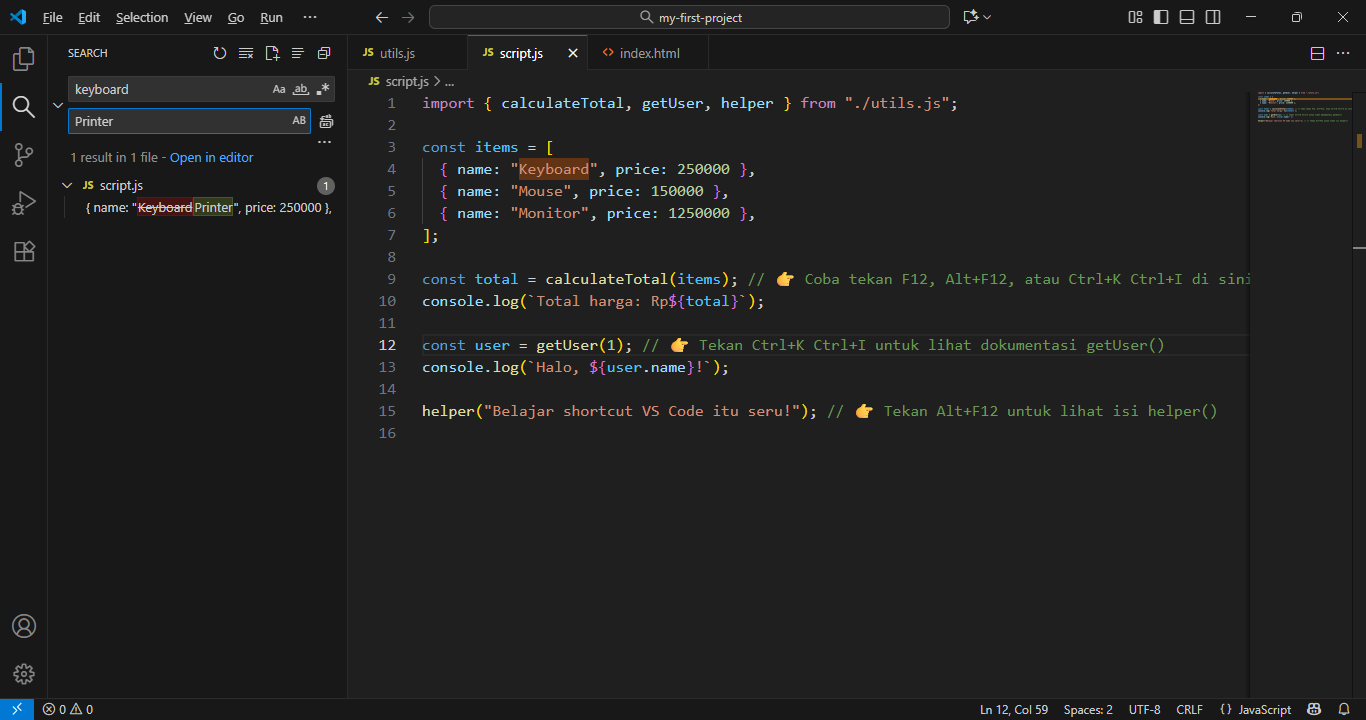The image size is (1366, 720).
Task: Open the Copilot chat dropdown
Action: pyautogui.click(x=988, y=16)
